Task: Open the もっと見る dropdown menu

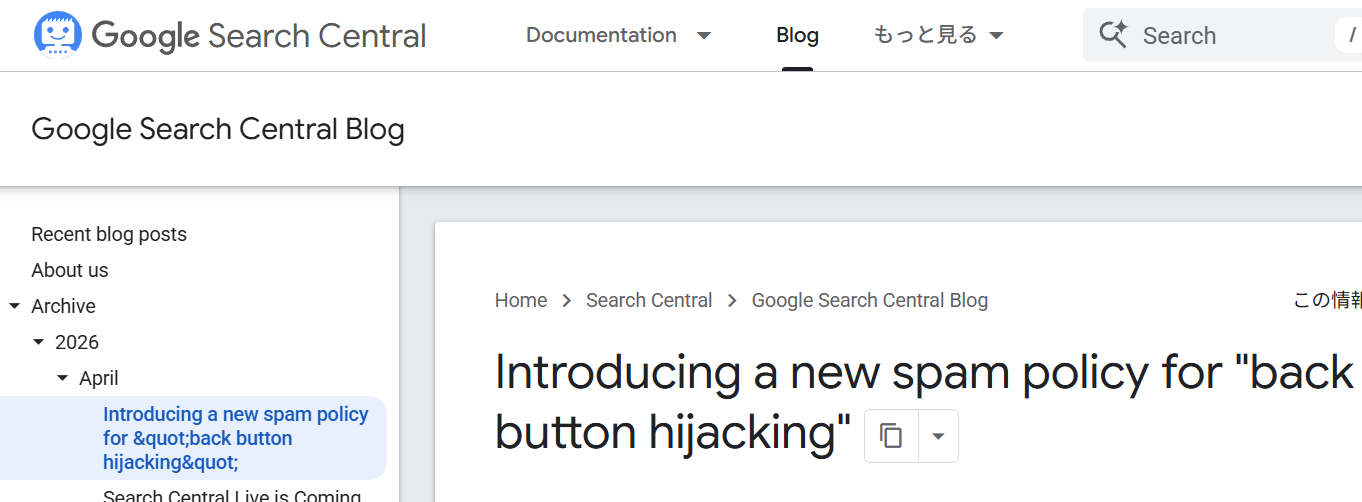Action: [x=938, y=35]
